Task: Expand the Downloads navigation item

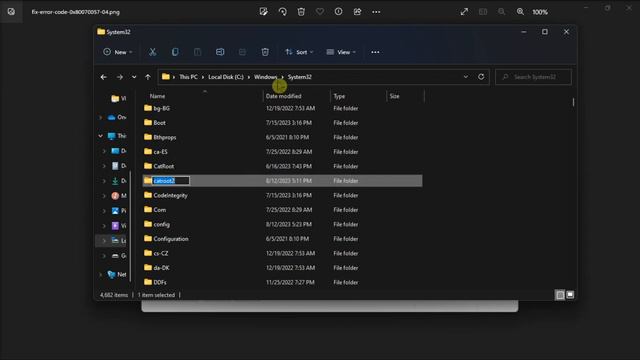Action: pos(104,181)
